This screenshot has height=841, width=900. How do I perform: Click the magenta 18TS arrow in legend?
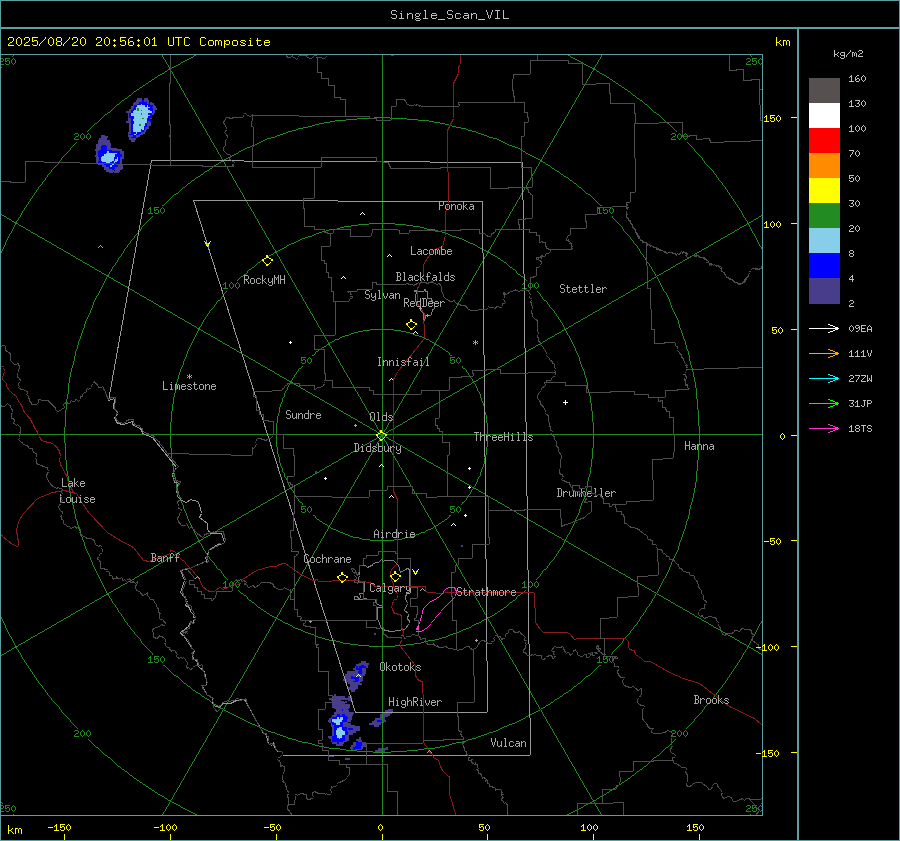tap(824, 428)
